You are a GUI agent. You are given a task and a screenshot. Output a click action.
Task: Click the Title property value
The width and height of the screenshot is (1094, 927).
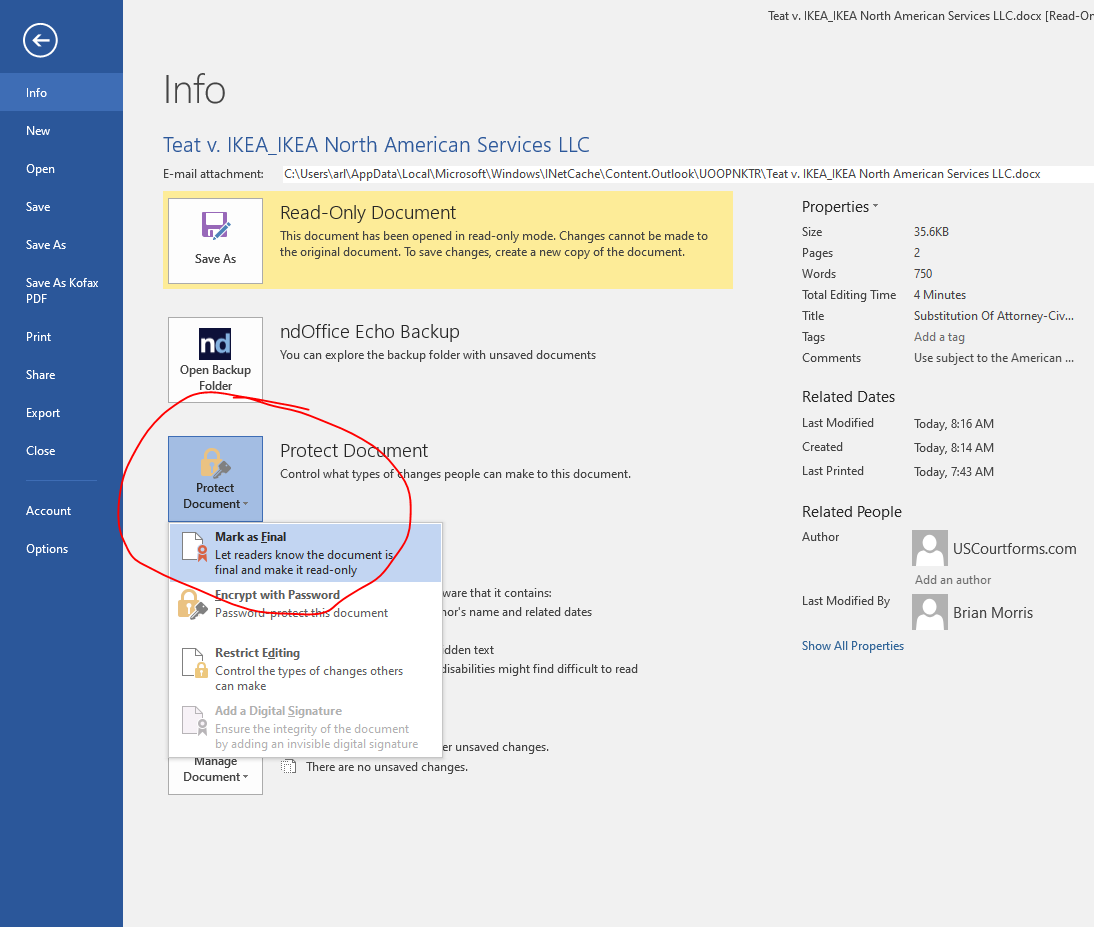click(994, 316)
